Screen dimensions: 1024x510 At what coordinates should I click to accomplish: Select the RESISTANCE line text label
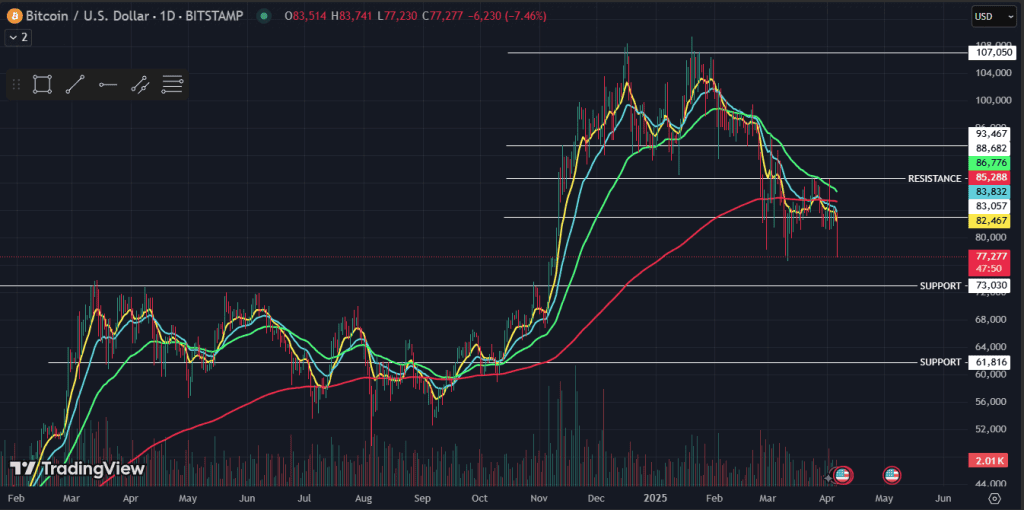point(935,178)
